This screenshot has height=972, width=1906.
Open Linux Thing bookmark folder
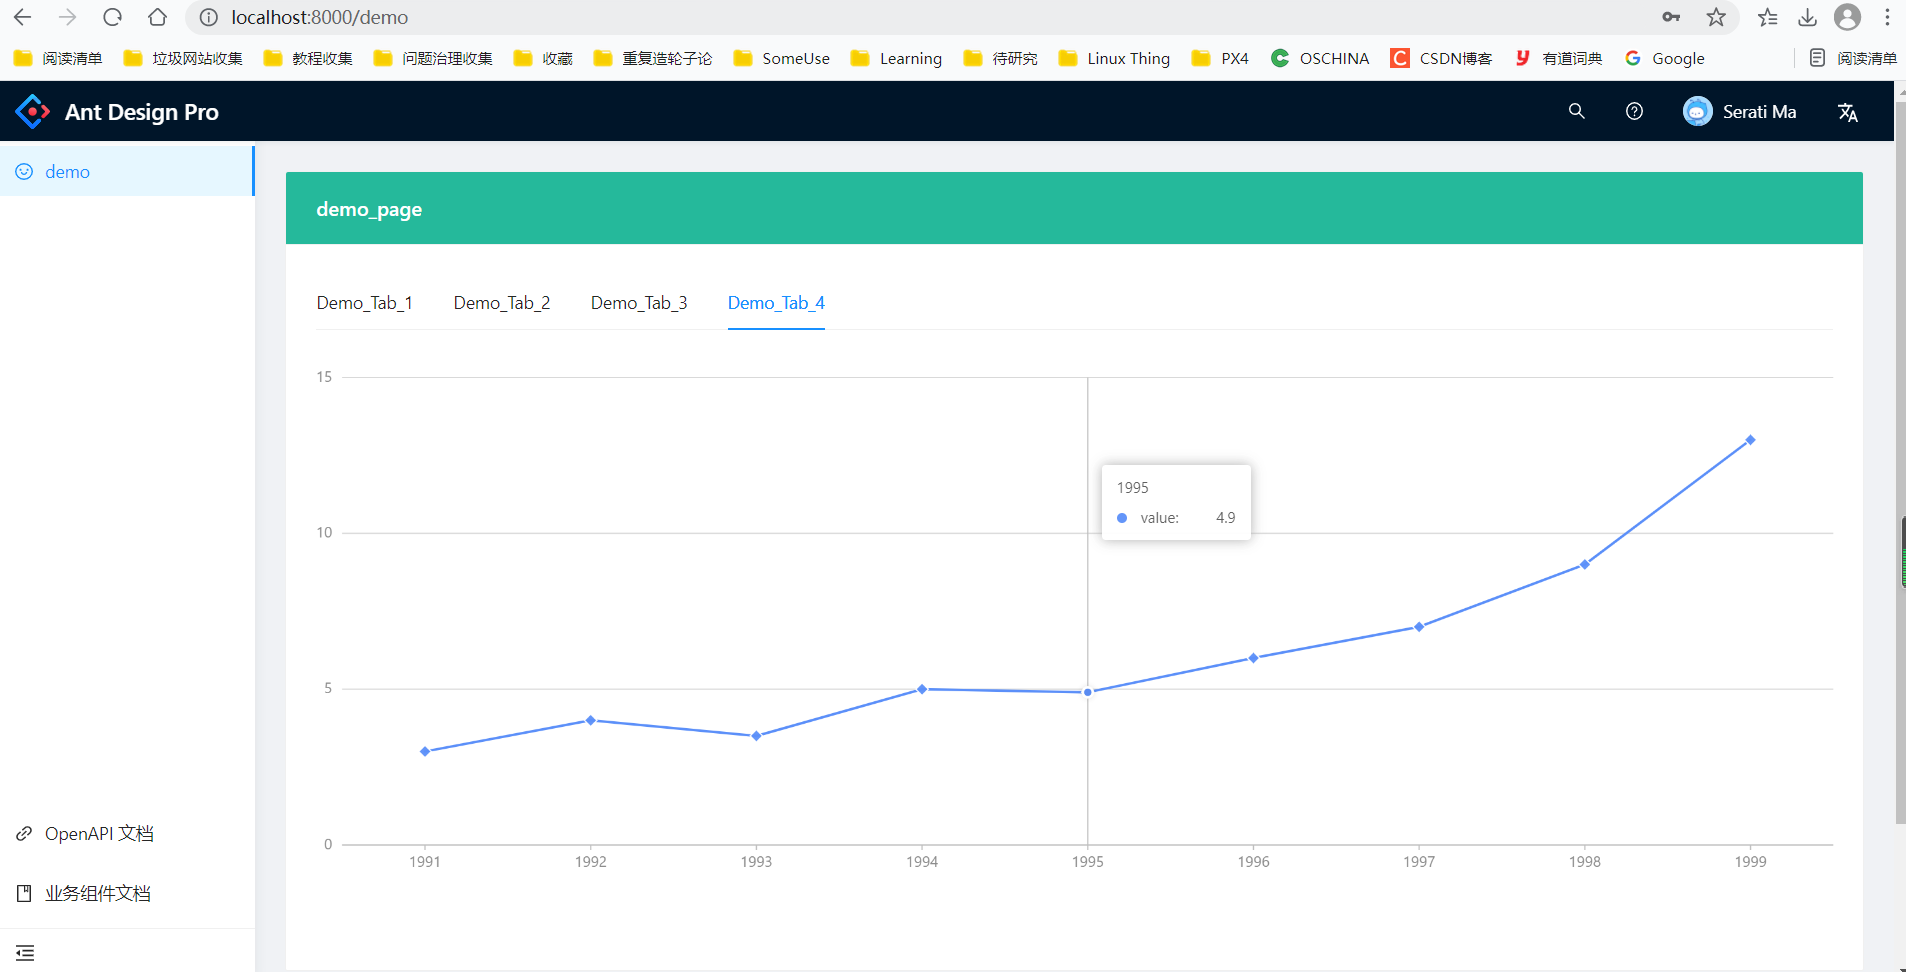click(1114, 58)
